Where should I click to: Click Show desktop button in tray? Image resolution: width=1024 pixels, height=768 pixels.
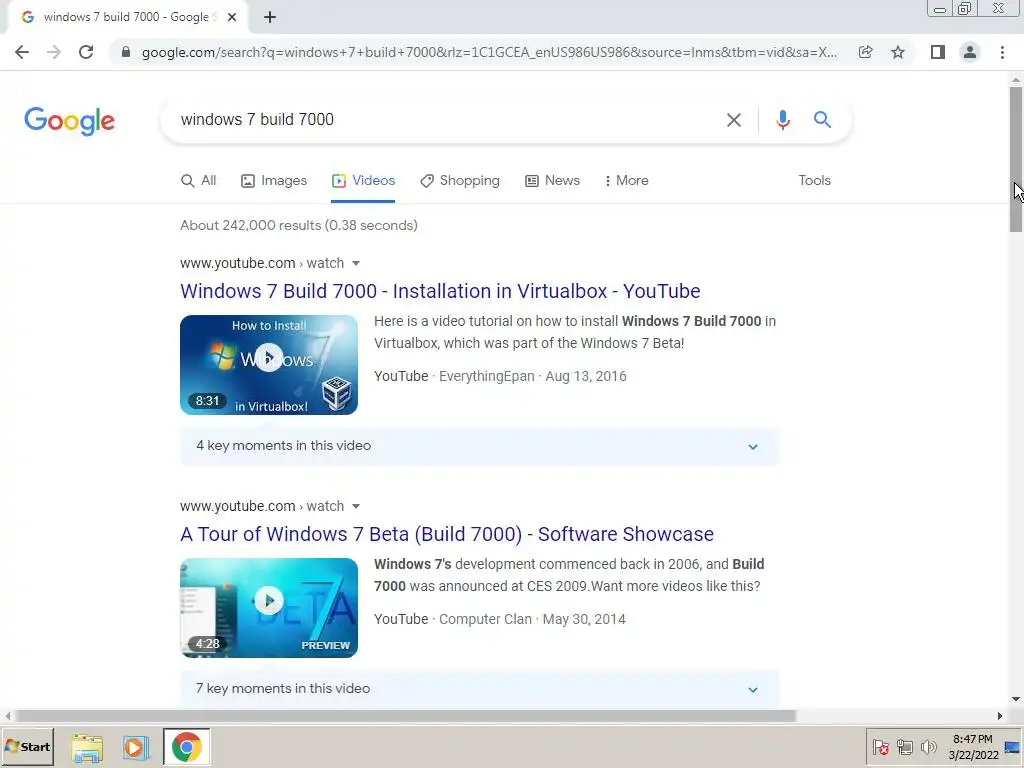tap(1013, 747)
